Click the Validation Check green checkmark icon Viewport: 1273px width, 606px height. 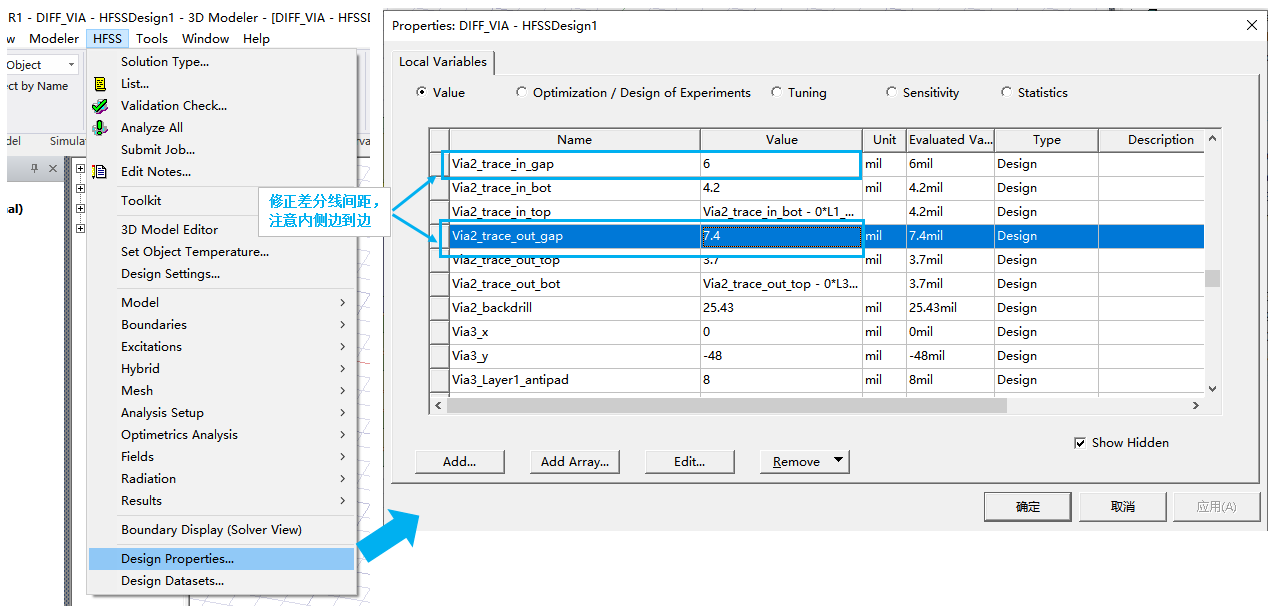pyautogui.click(x=99, y=106)
